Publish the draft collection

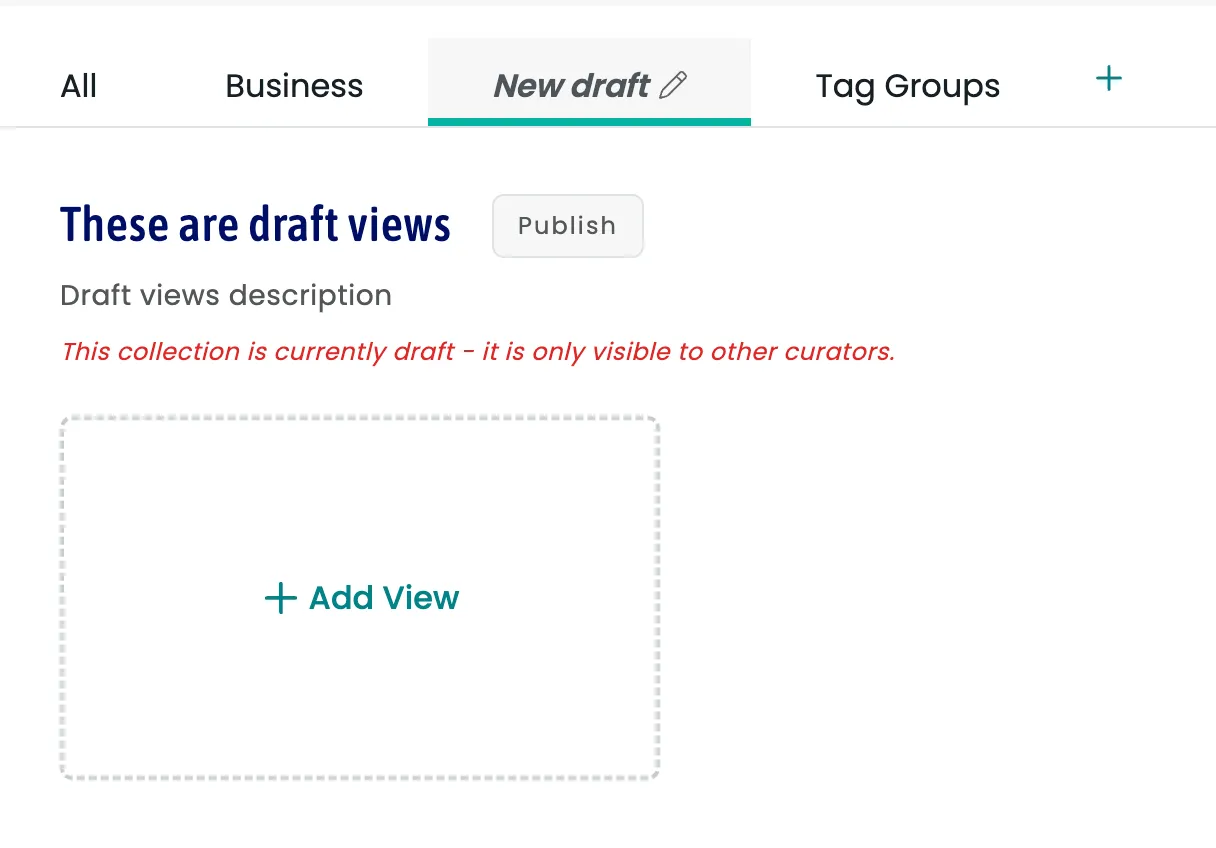567,225
